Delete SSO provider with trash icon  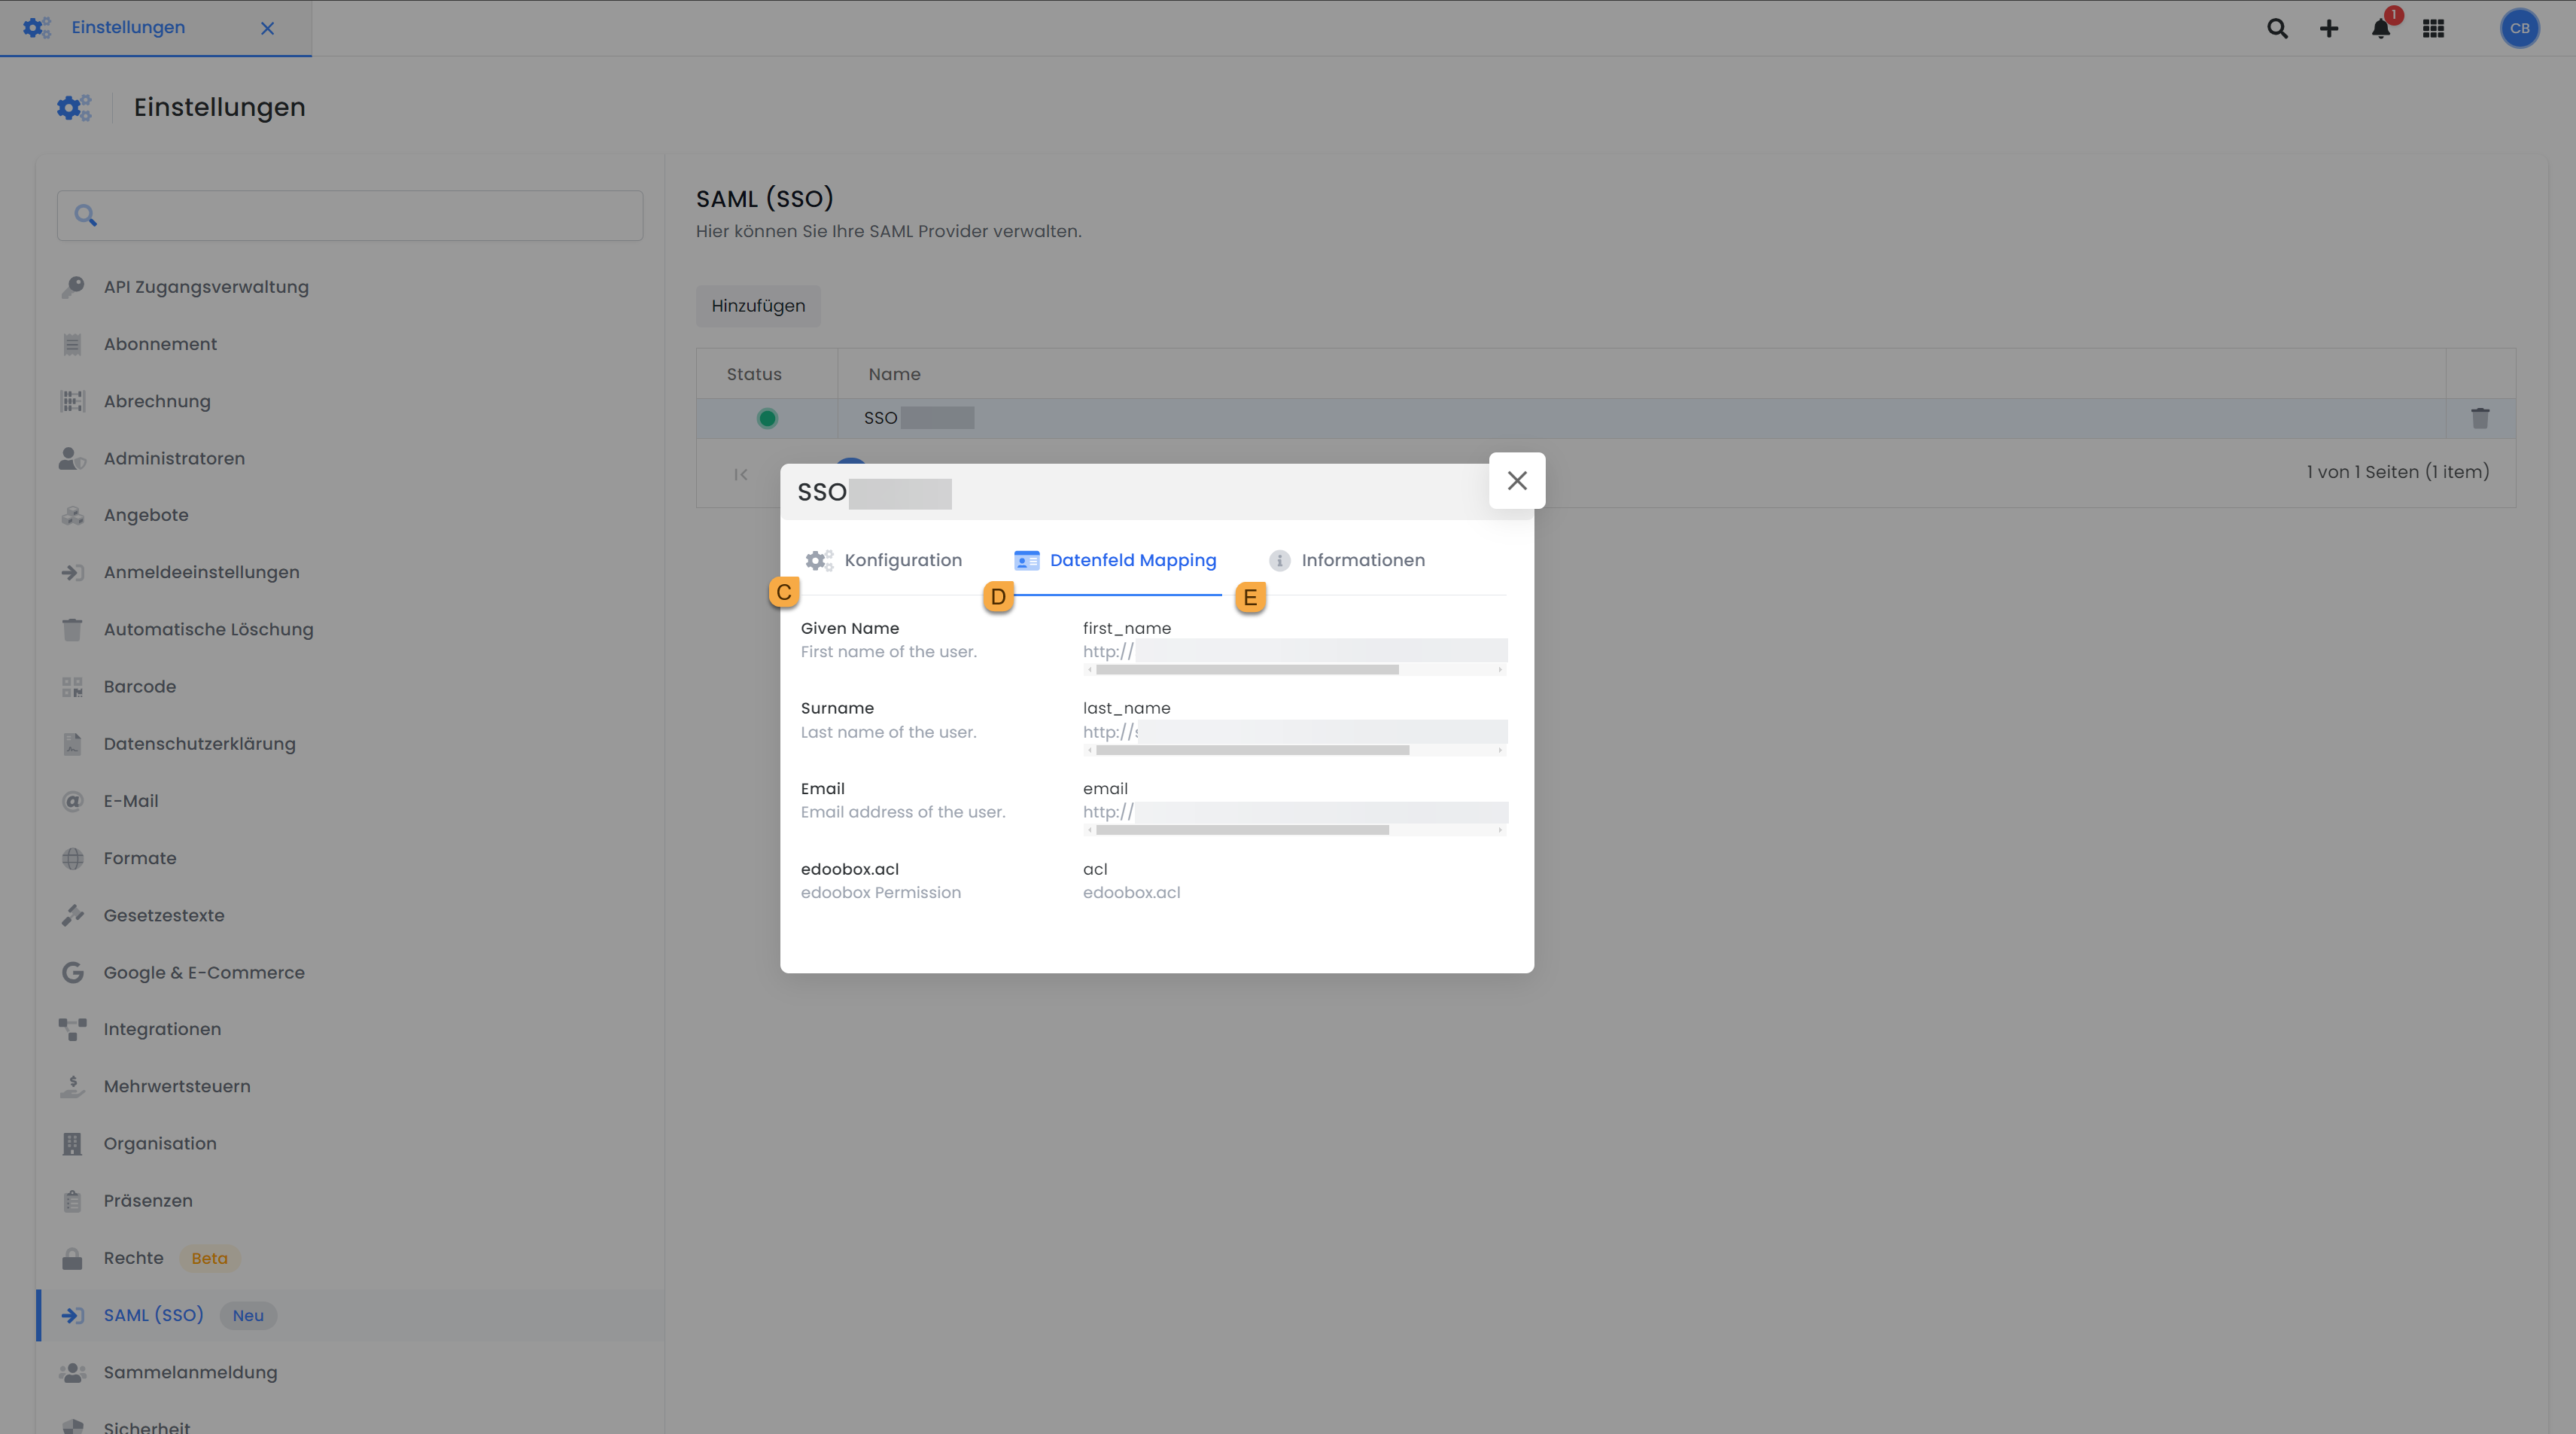[x=2480, y=418]
